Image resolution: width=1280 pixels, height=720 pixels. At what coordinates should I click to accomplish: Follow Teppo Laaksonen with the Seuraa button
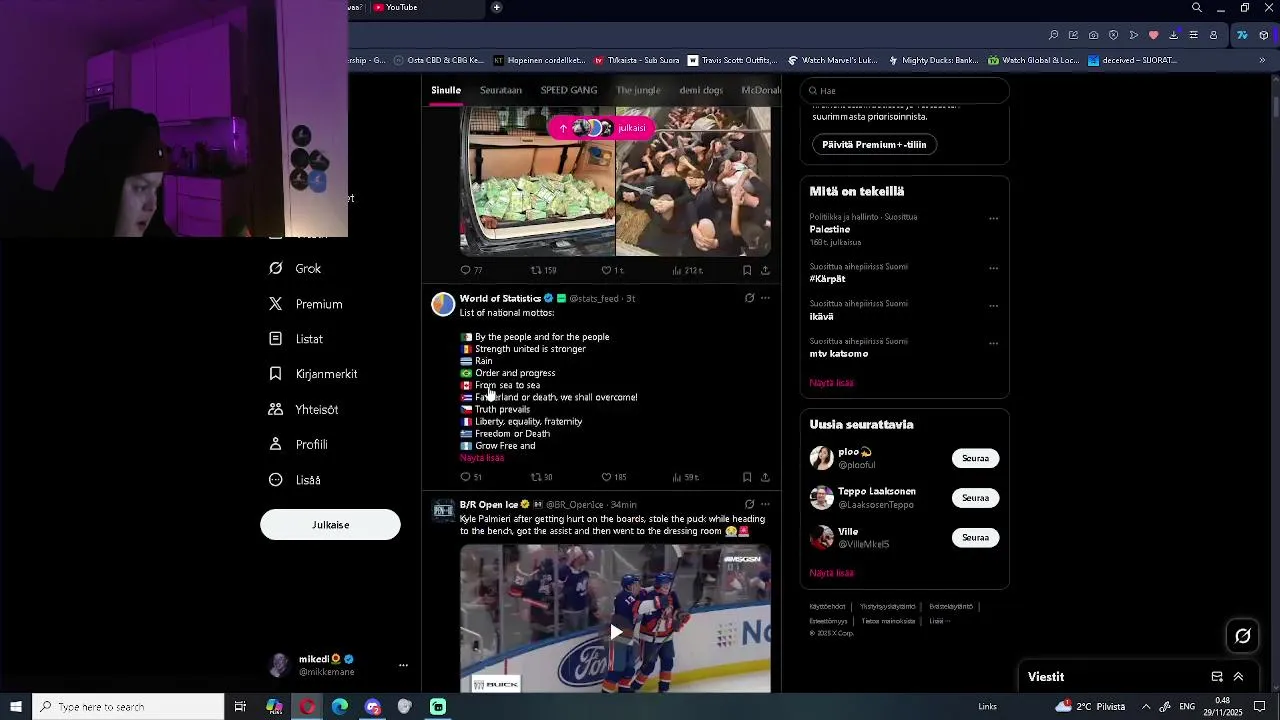pos(975,498)
